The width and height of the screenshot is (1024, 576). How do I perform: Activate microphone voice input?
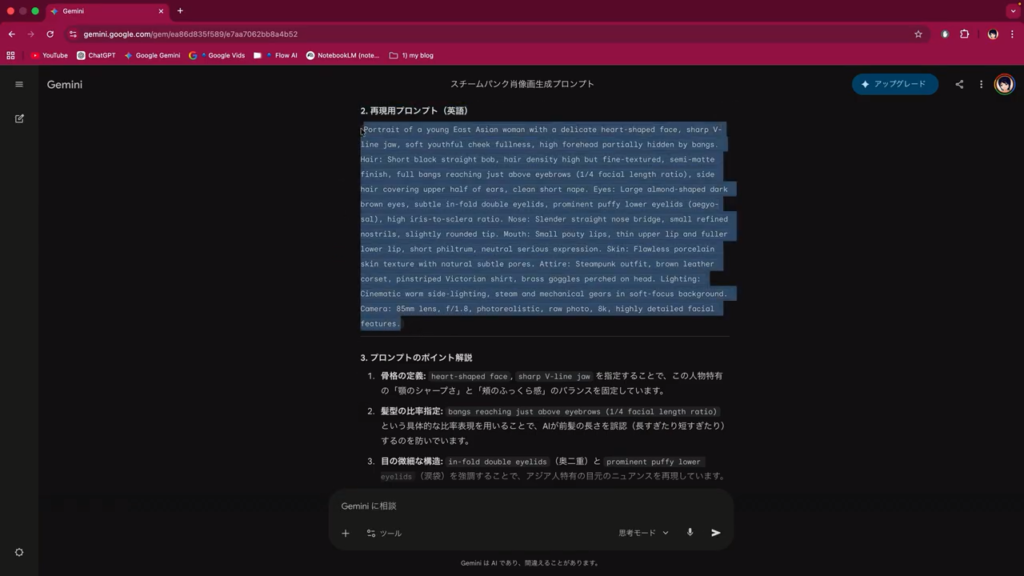tap(690, 533)
